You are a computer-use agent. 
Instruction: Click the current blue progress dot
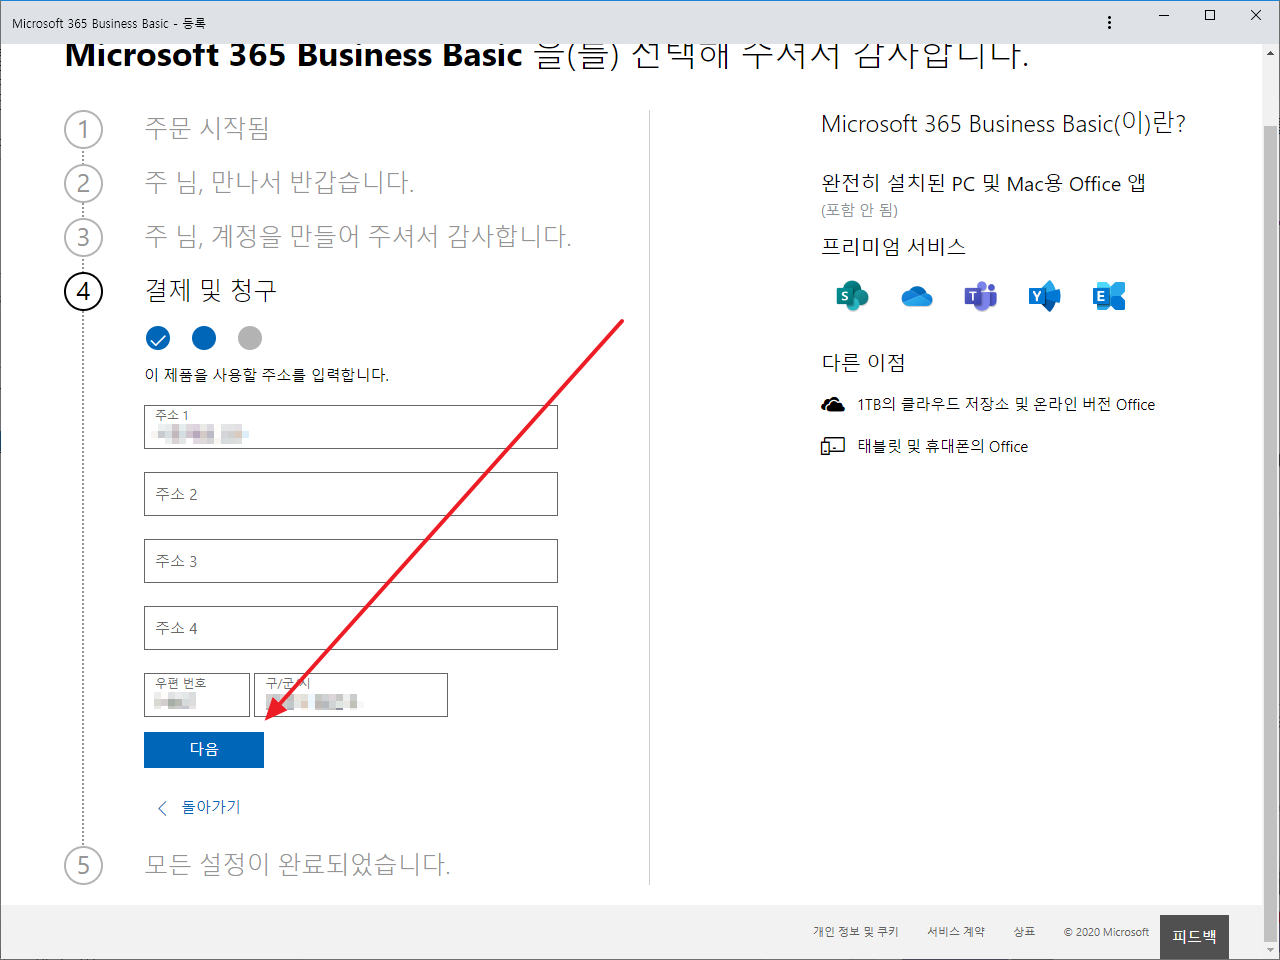tap(204, 338)
